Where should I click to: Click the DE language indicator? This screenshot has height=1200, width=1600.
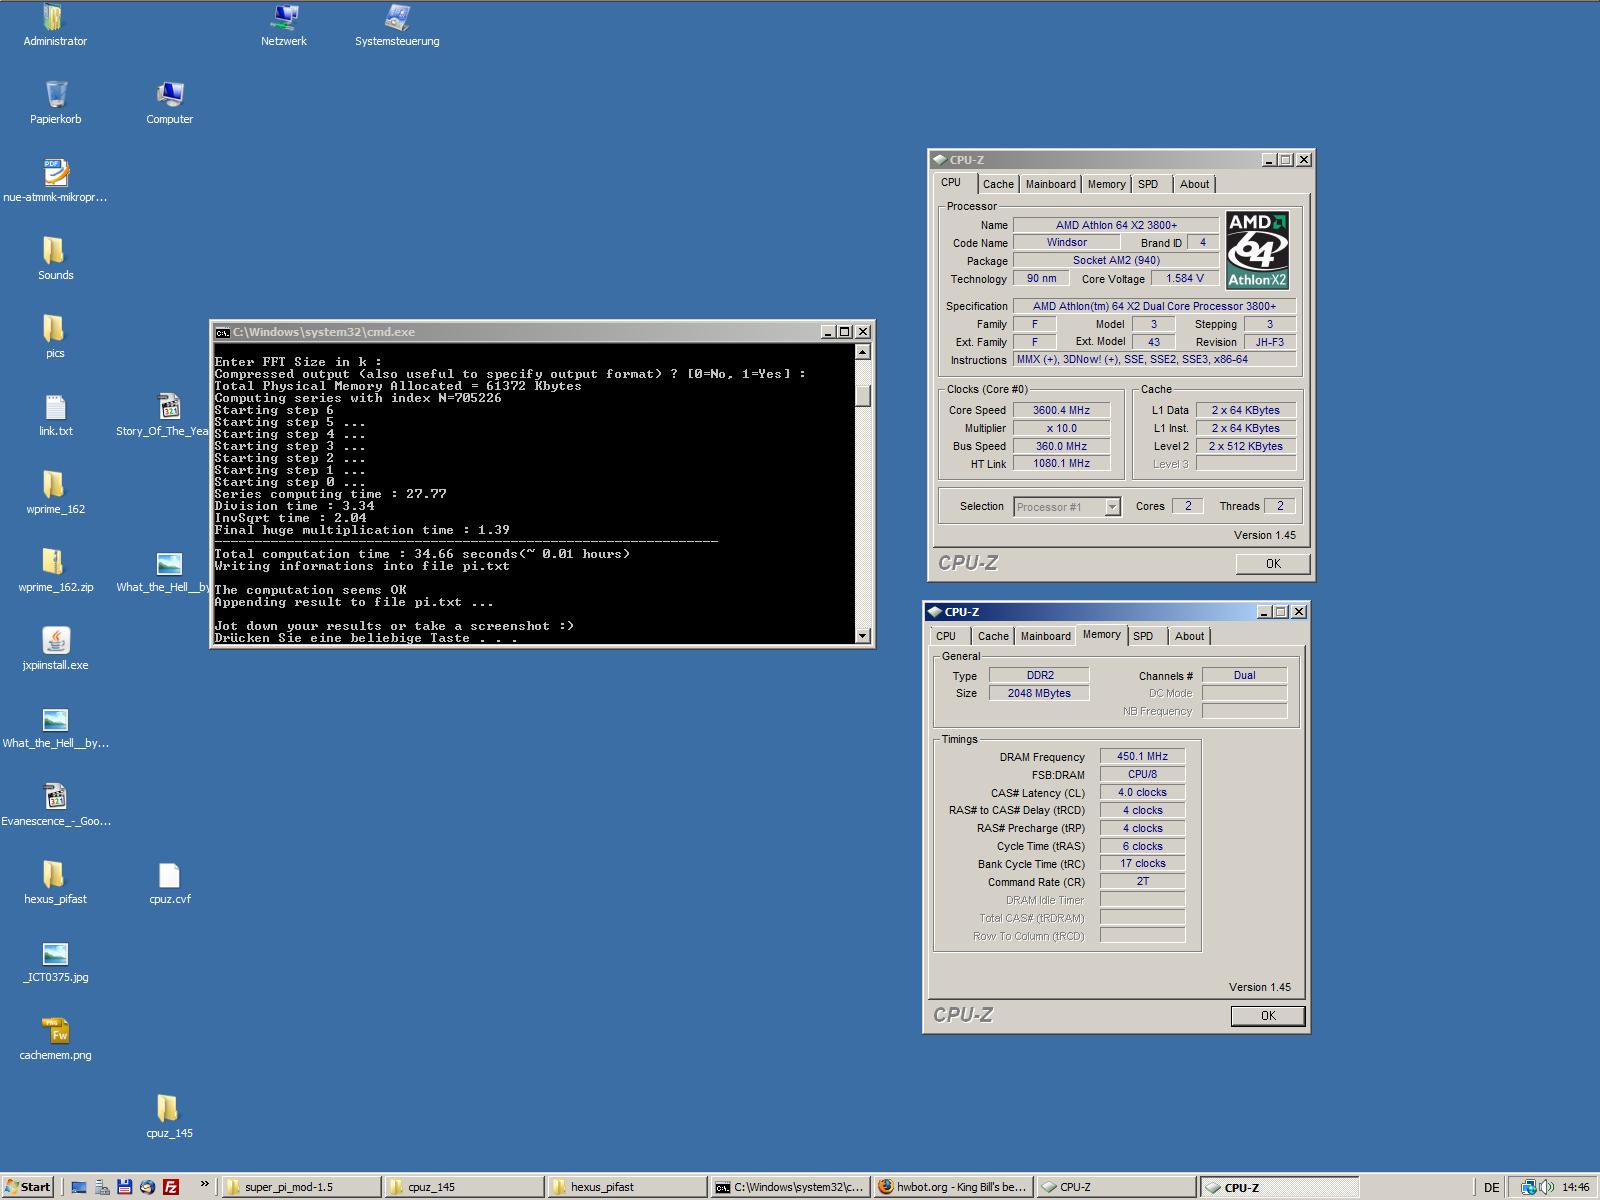(1491, 1188)
